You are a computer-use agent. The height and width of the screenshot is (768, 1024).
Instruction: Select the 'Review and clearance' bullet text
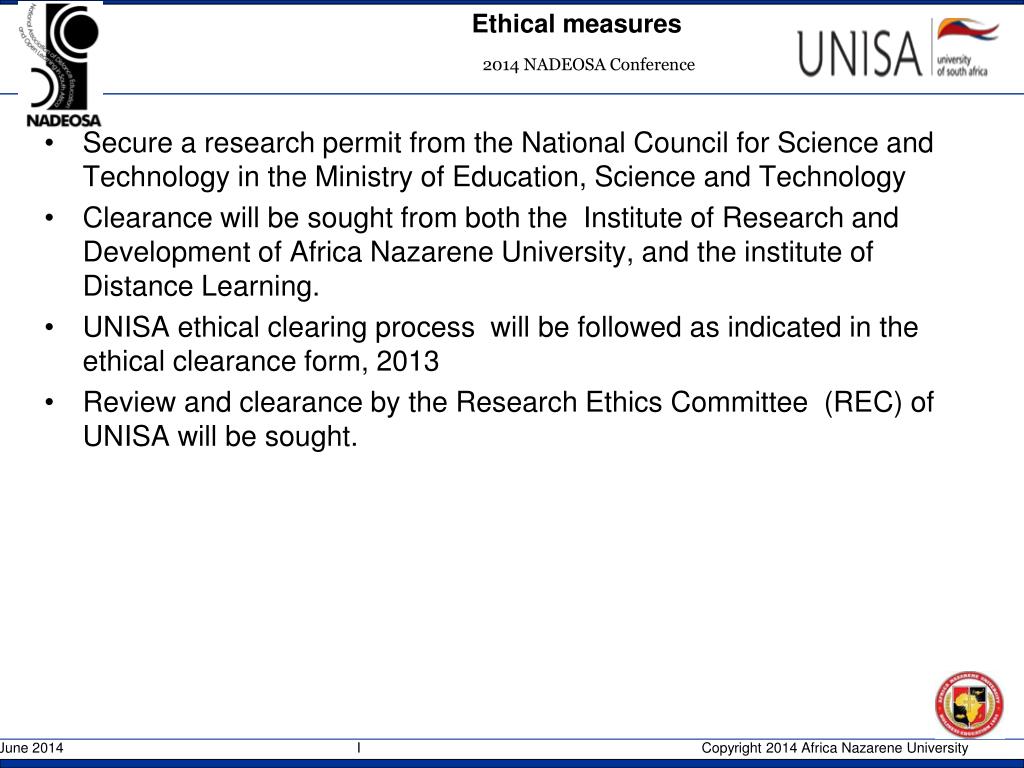pyautogui.click(x=508, y=419)
